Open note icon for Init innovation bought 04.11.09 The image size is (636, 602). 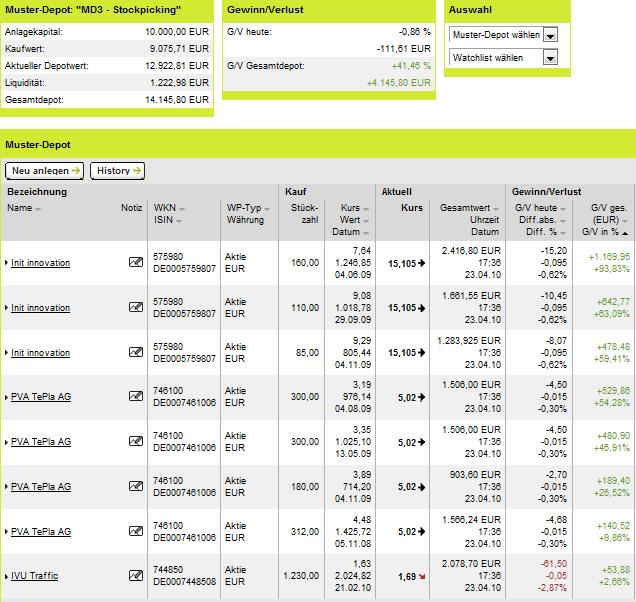click(x=136, y=352)
